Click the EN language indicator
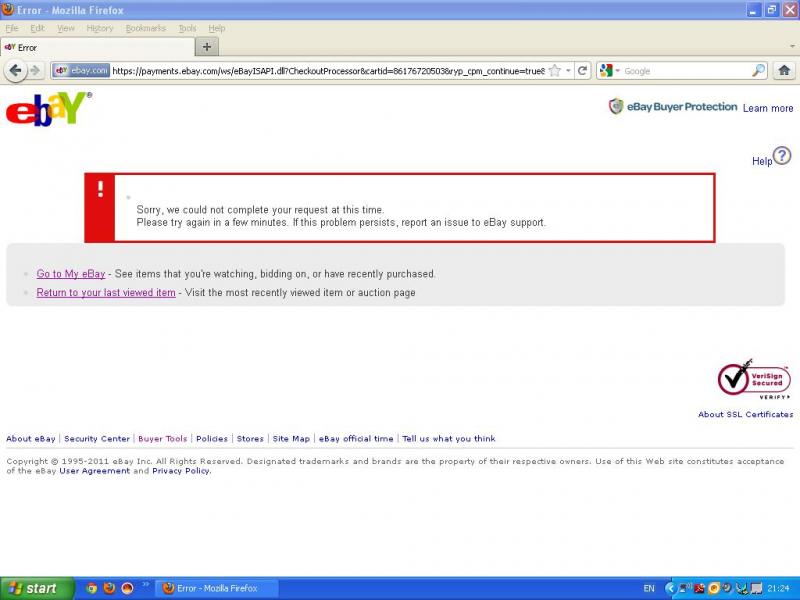This screenshot has width=800, height=600. 649,588
